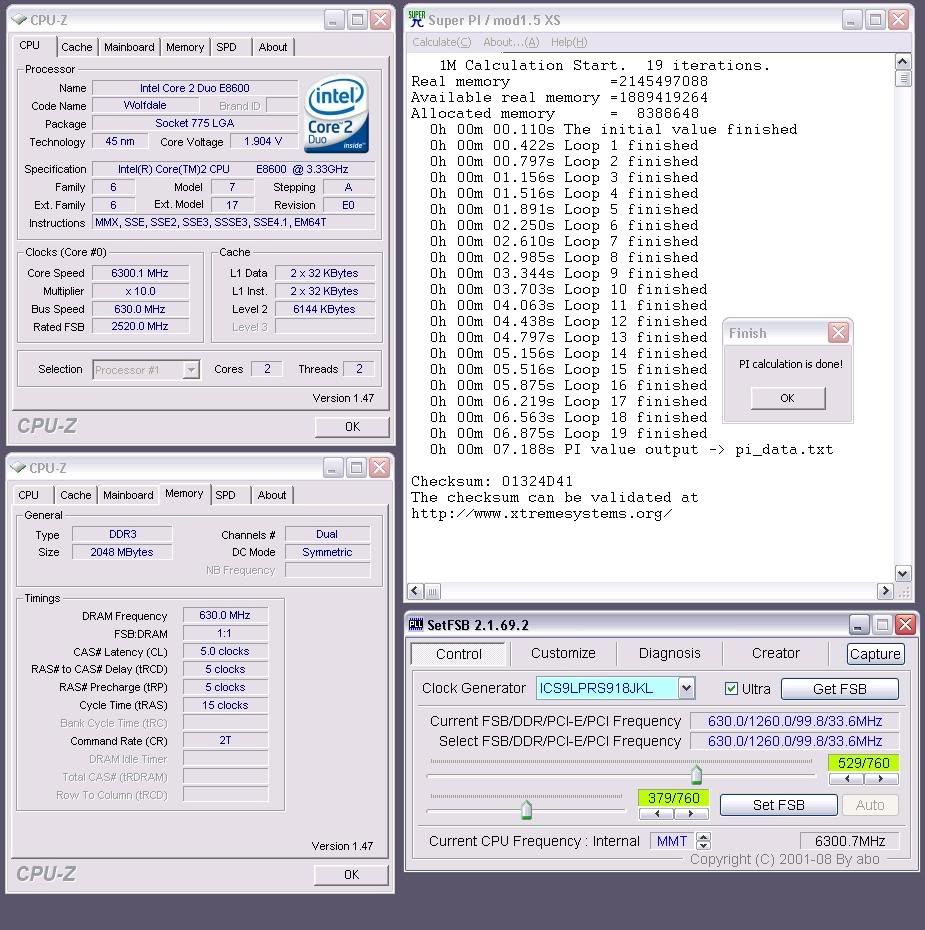Click the grayed Auto button in SetFSB
This screenshot has height=930, width=925.
click(x=870, y=805)
